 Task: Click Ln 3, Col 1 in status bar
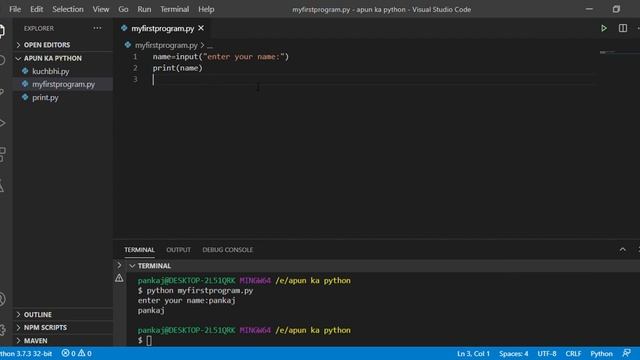(x=473, y=353)
